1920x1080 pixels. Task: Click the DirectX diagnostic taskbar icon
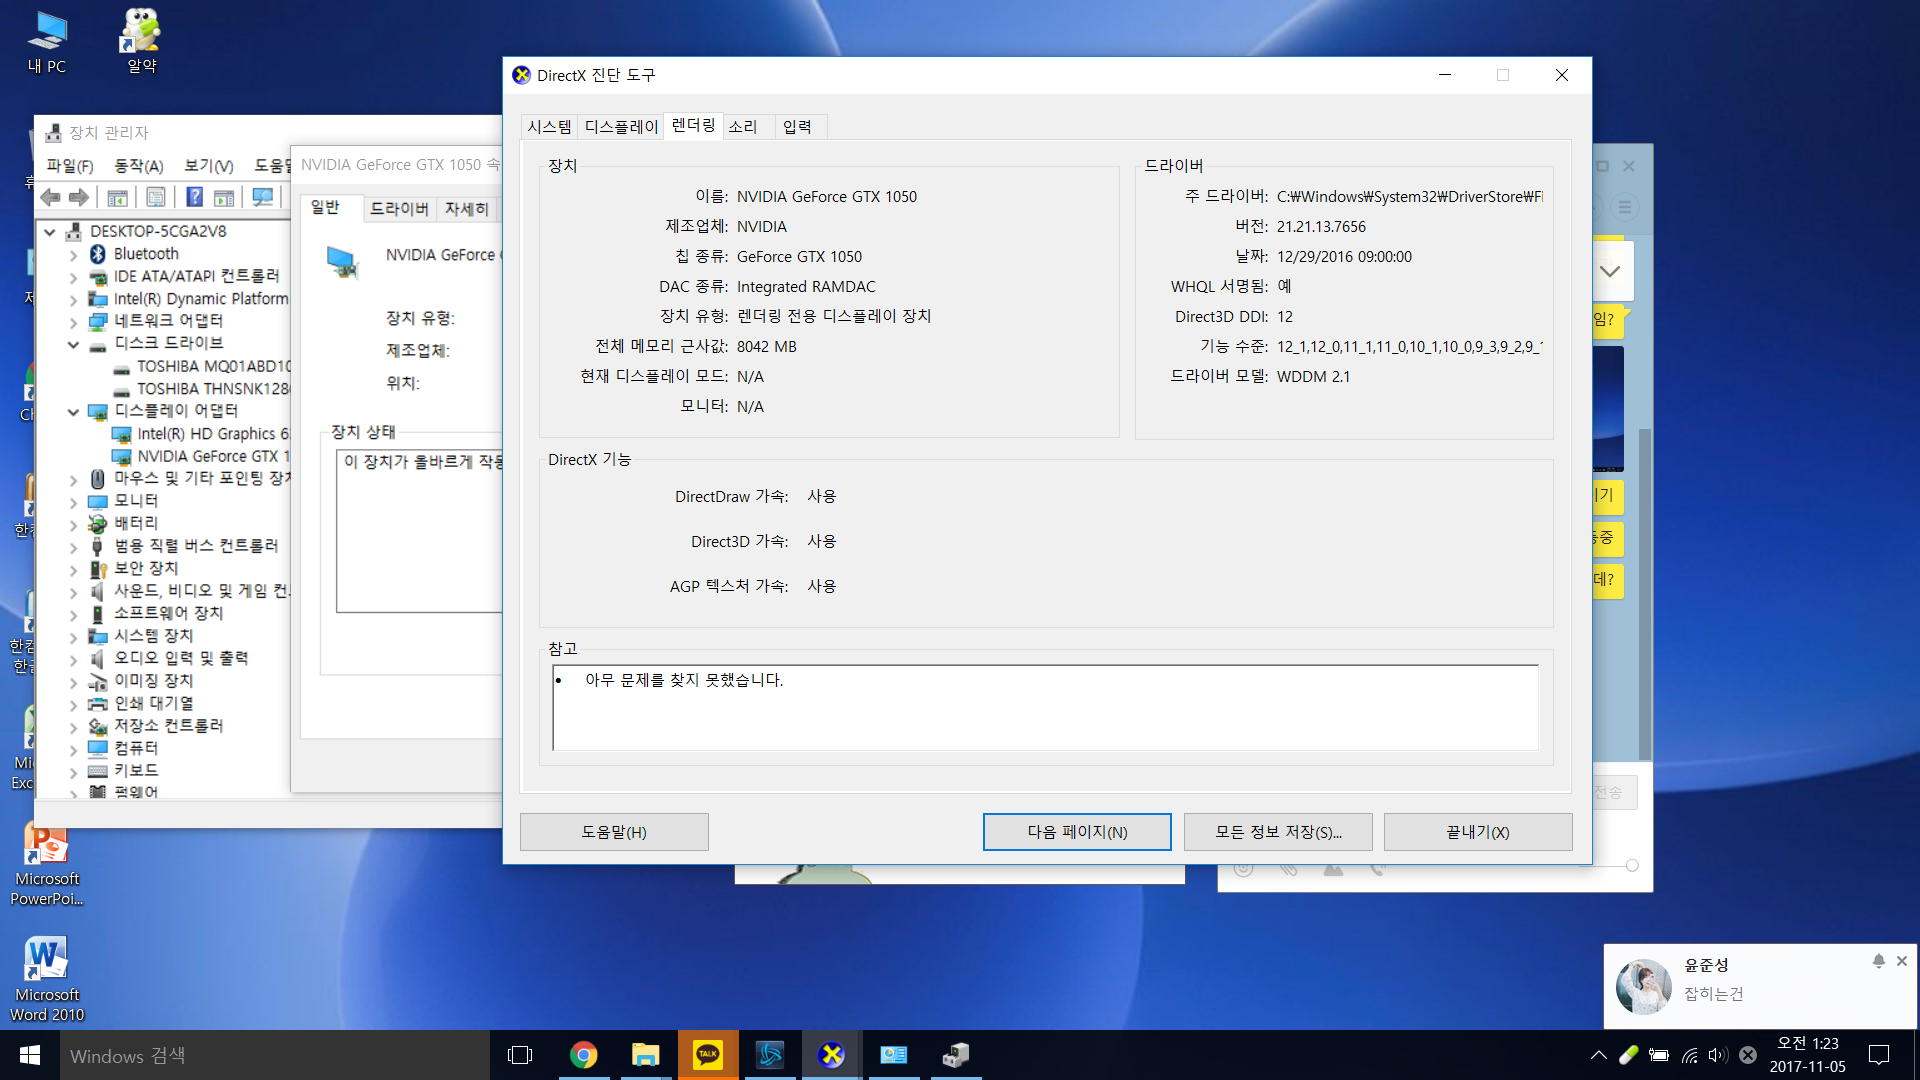point(832,1055)
